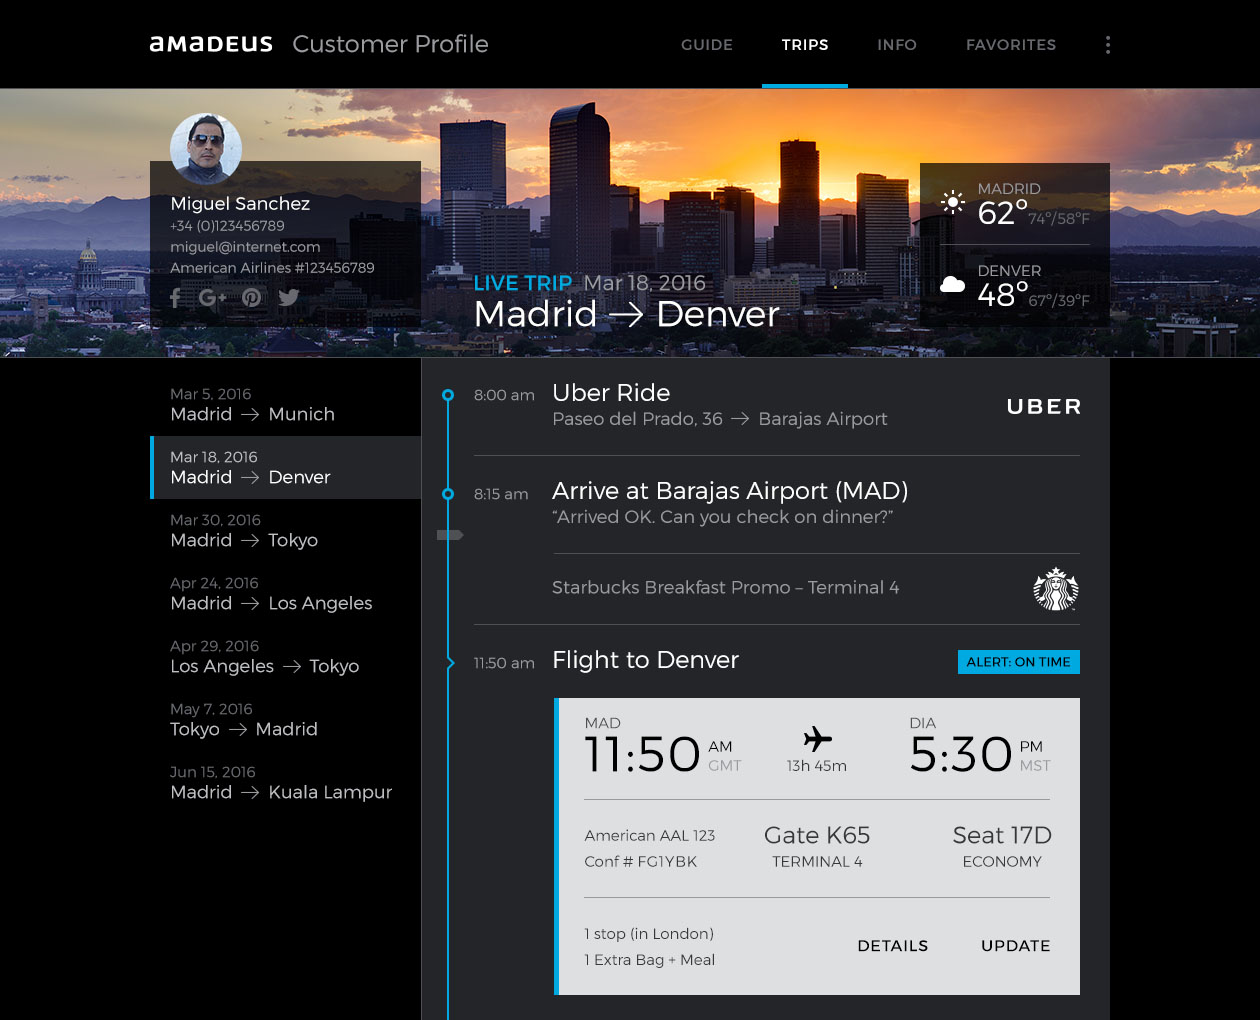Open the Twitter bird icon

pyautogui.click(x=289, y=297)
